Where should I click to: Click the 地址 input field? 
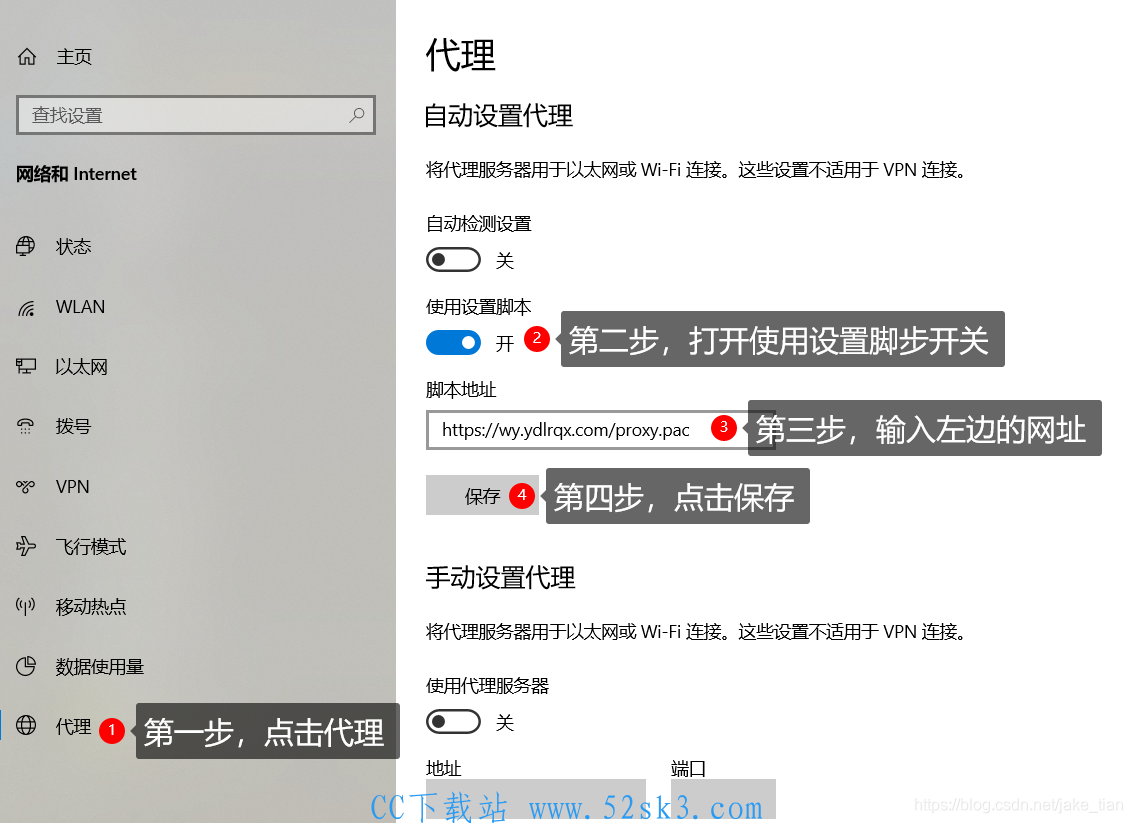tap(536, 798)
